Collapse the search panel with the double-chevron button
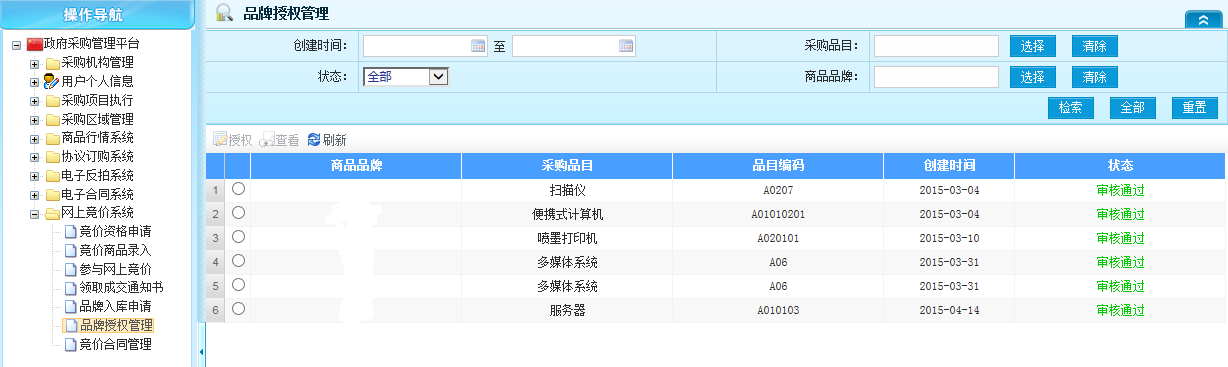Screen dimensions: 1228x367 1203,20
